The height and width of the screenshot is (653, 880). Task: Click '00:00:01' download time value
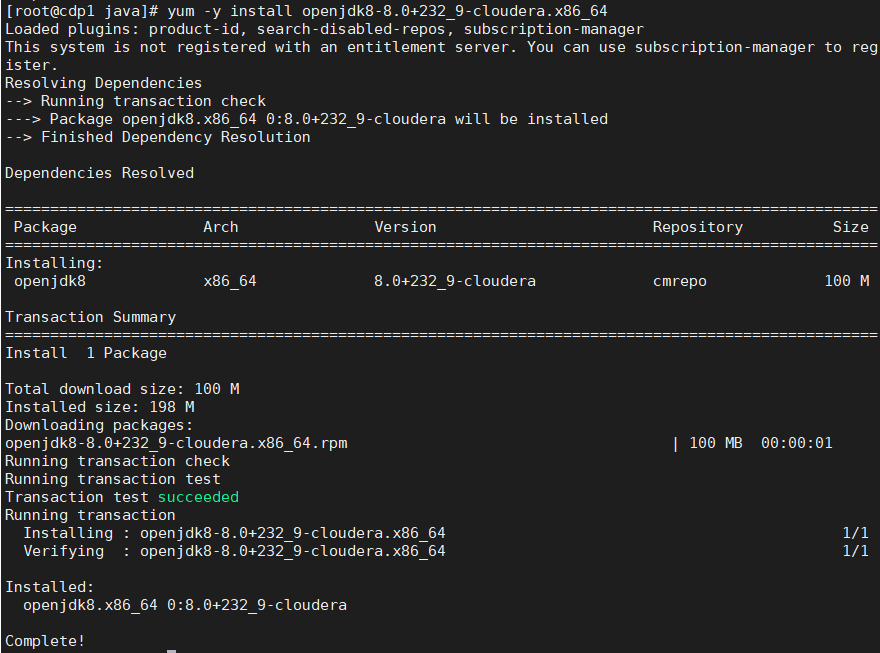[x=796, y=443]
